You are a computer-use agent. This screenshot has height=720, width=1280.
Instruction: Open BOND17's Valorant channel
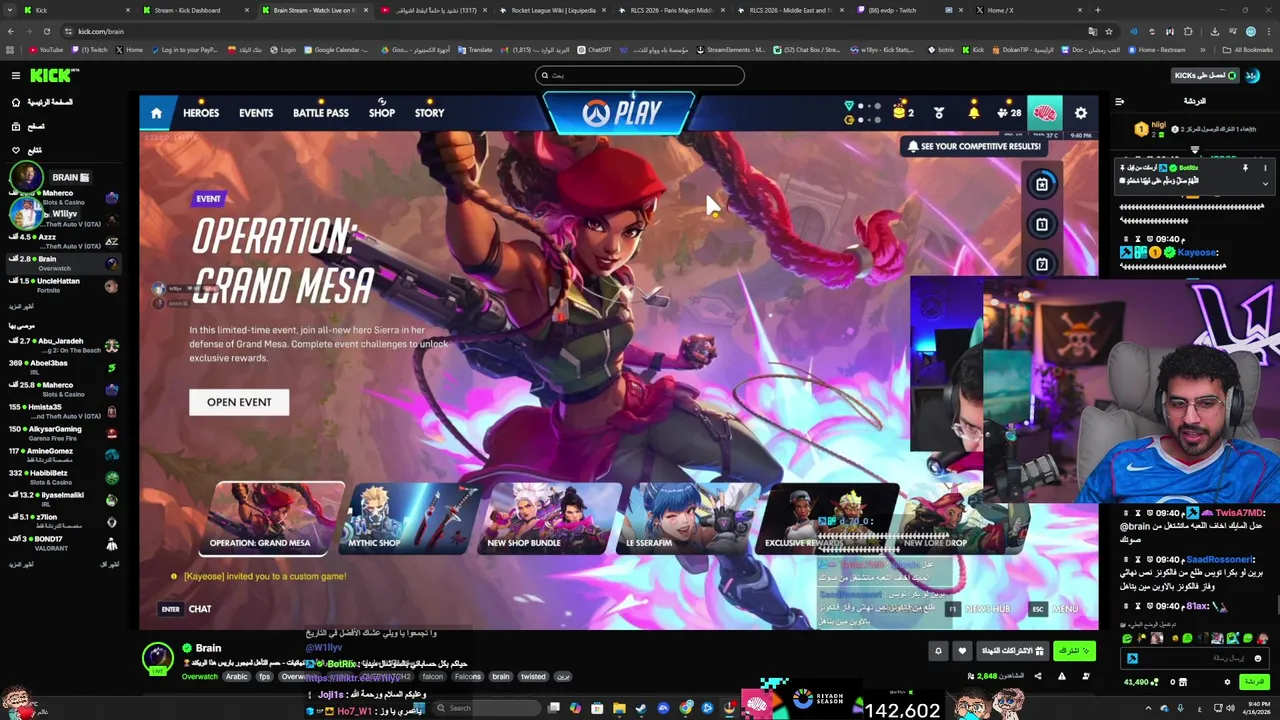pyautogui.click(x=63, y=543)
